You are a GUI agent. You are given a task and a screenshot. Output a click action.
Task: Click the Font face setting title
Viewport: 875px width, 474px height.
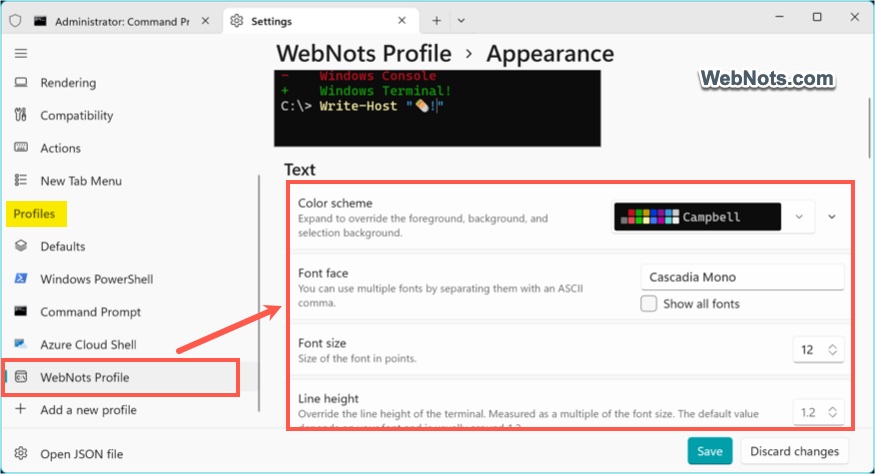(x=323, y=273)
